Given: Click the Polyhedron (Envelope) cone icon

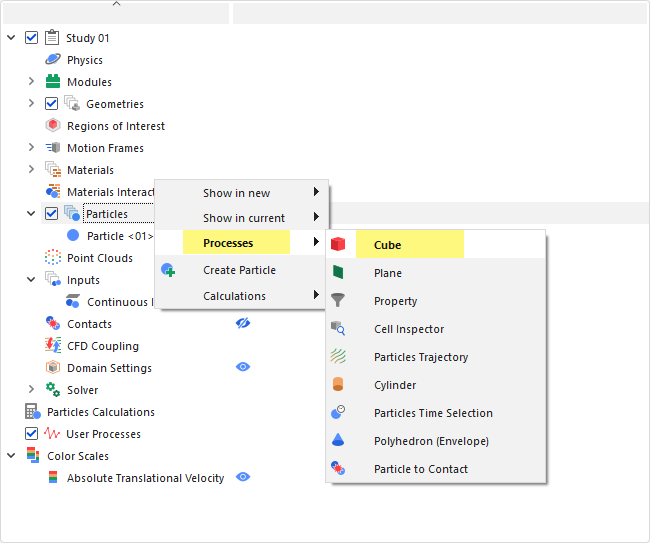Looking at the screenshot, I should click(338, 441).
